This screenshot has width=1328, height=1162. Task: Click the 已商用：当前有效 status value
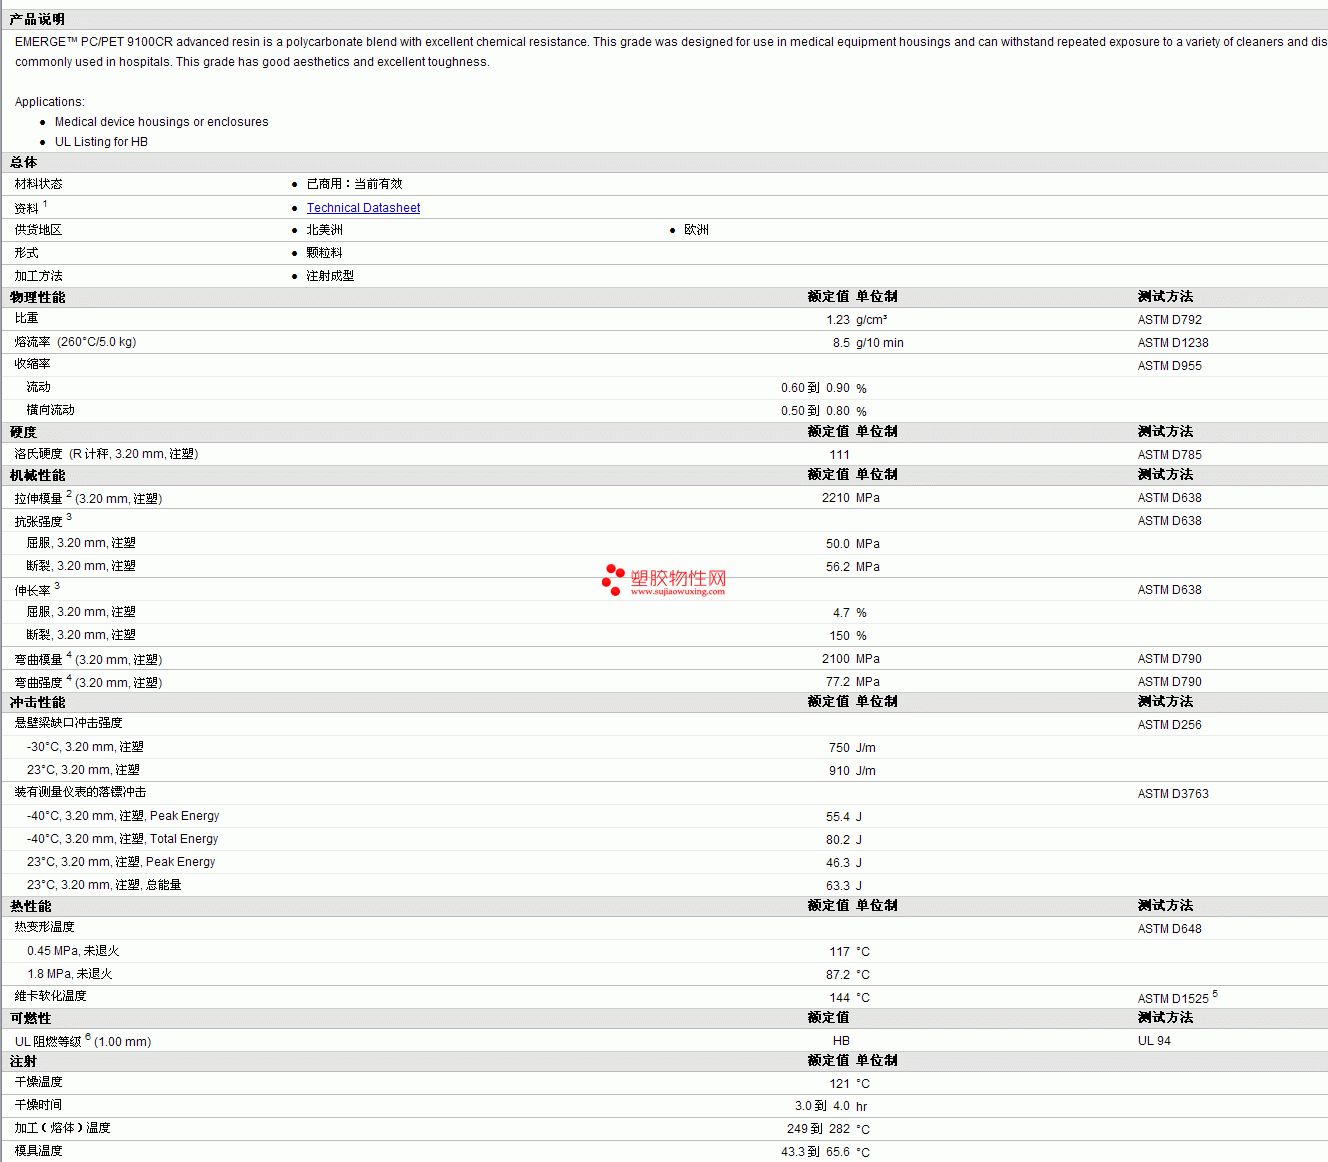[354, 184]
